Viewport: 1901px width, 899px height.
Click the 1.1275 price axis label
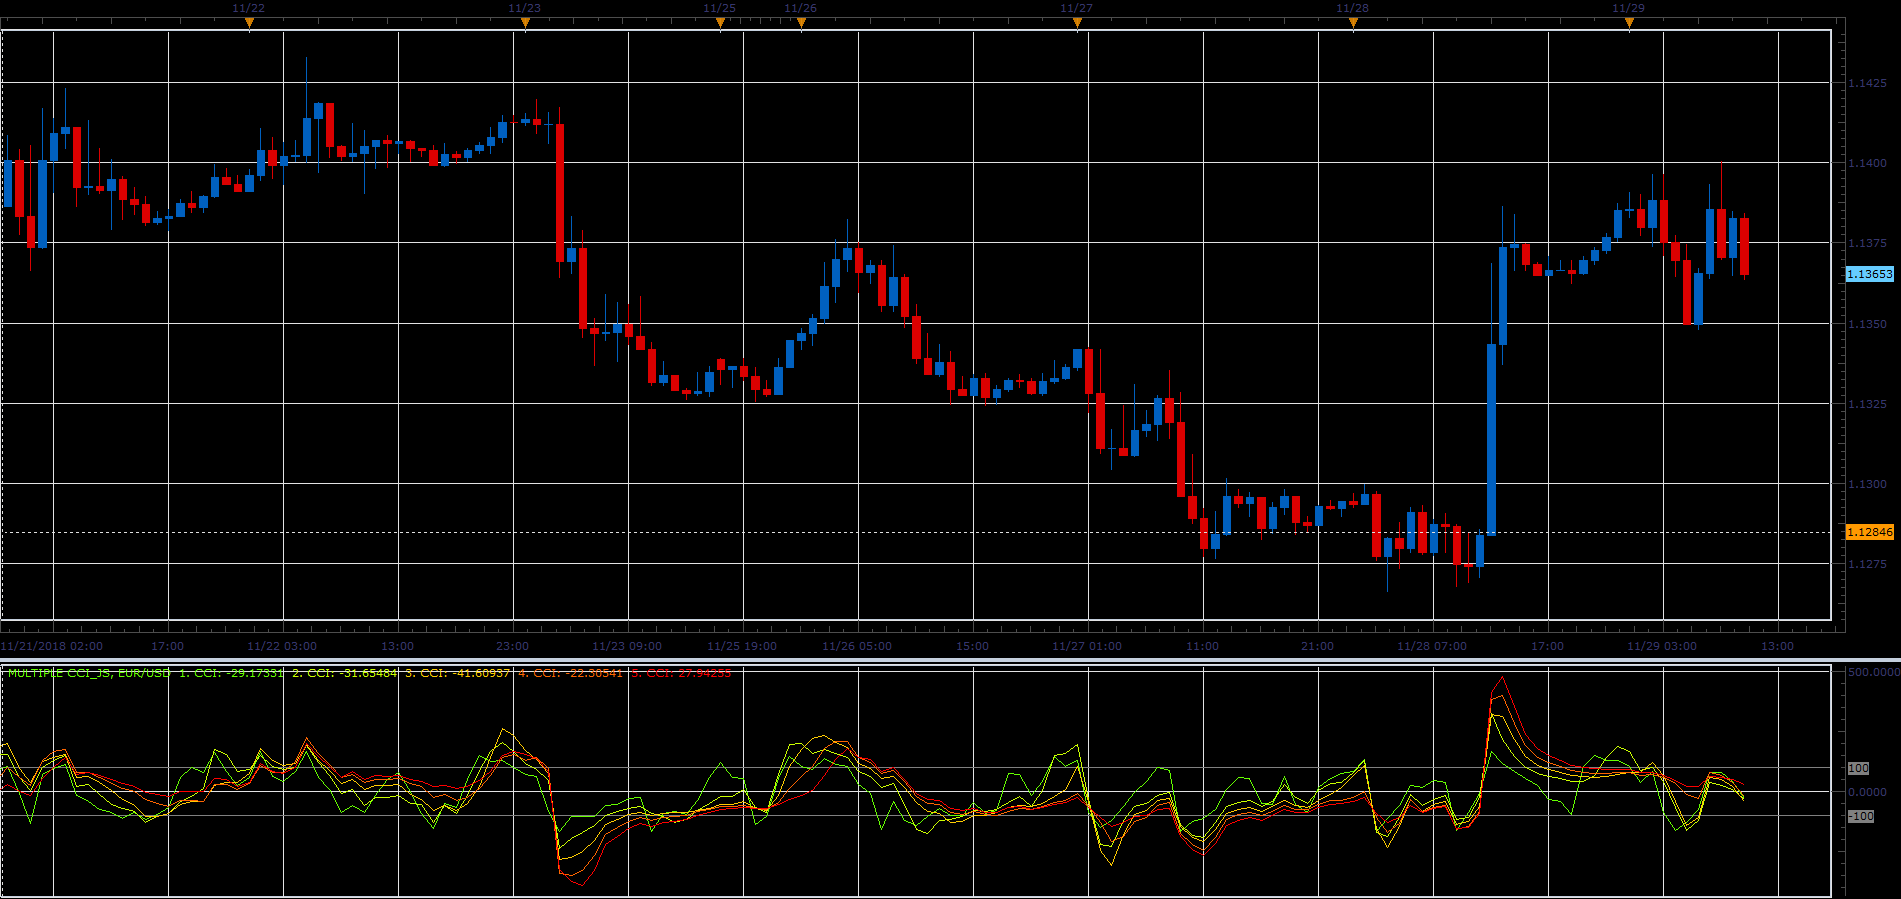click(x=1867, y=564)
